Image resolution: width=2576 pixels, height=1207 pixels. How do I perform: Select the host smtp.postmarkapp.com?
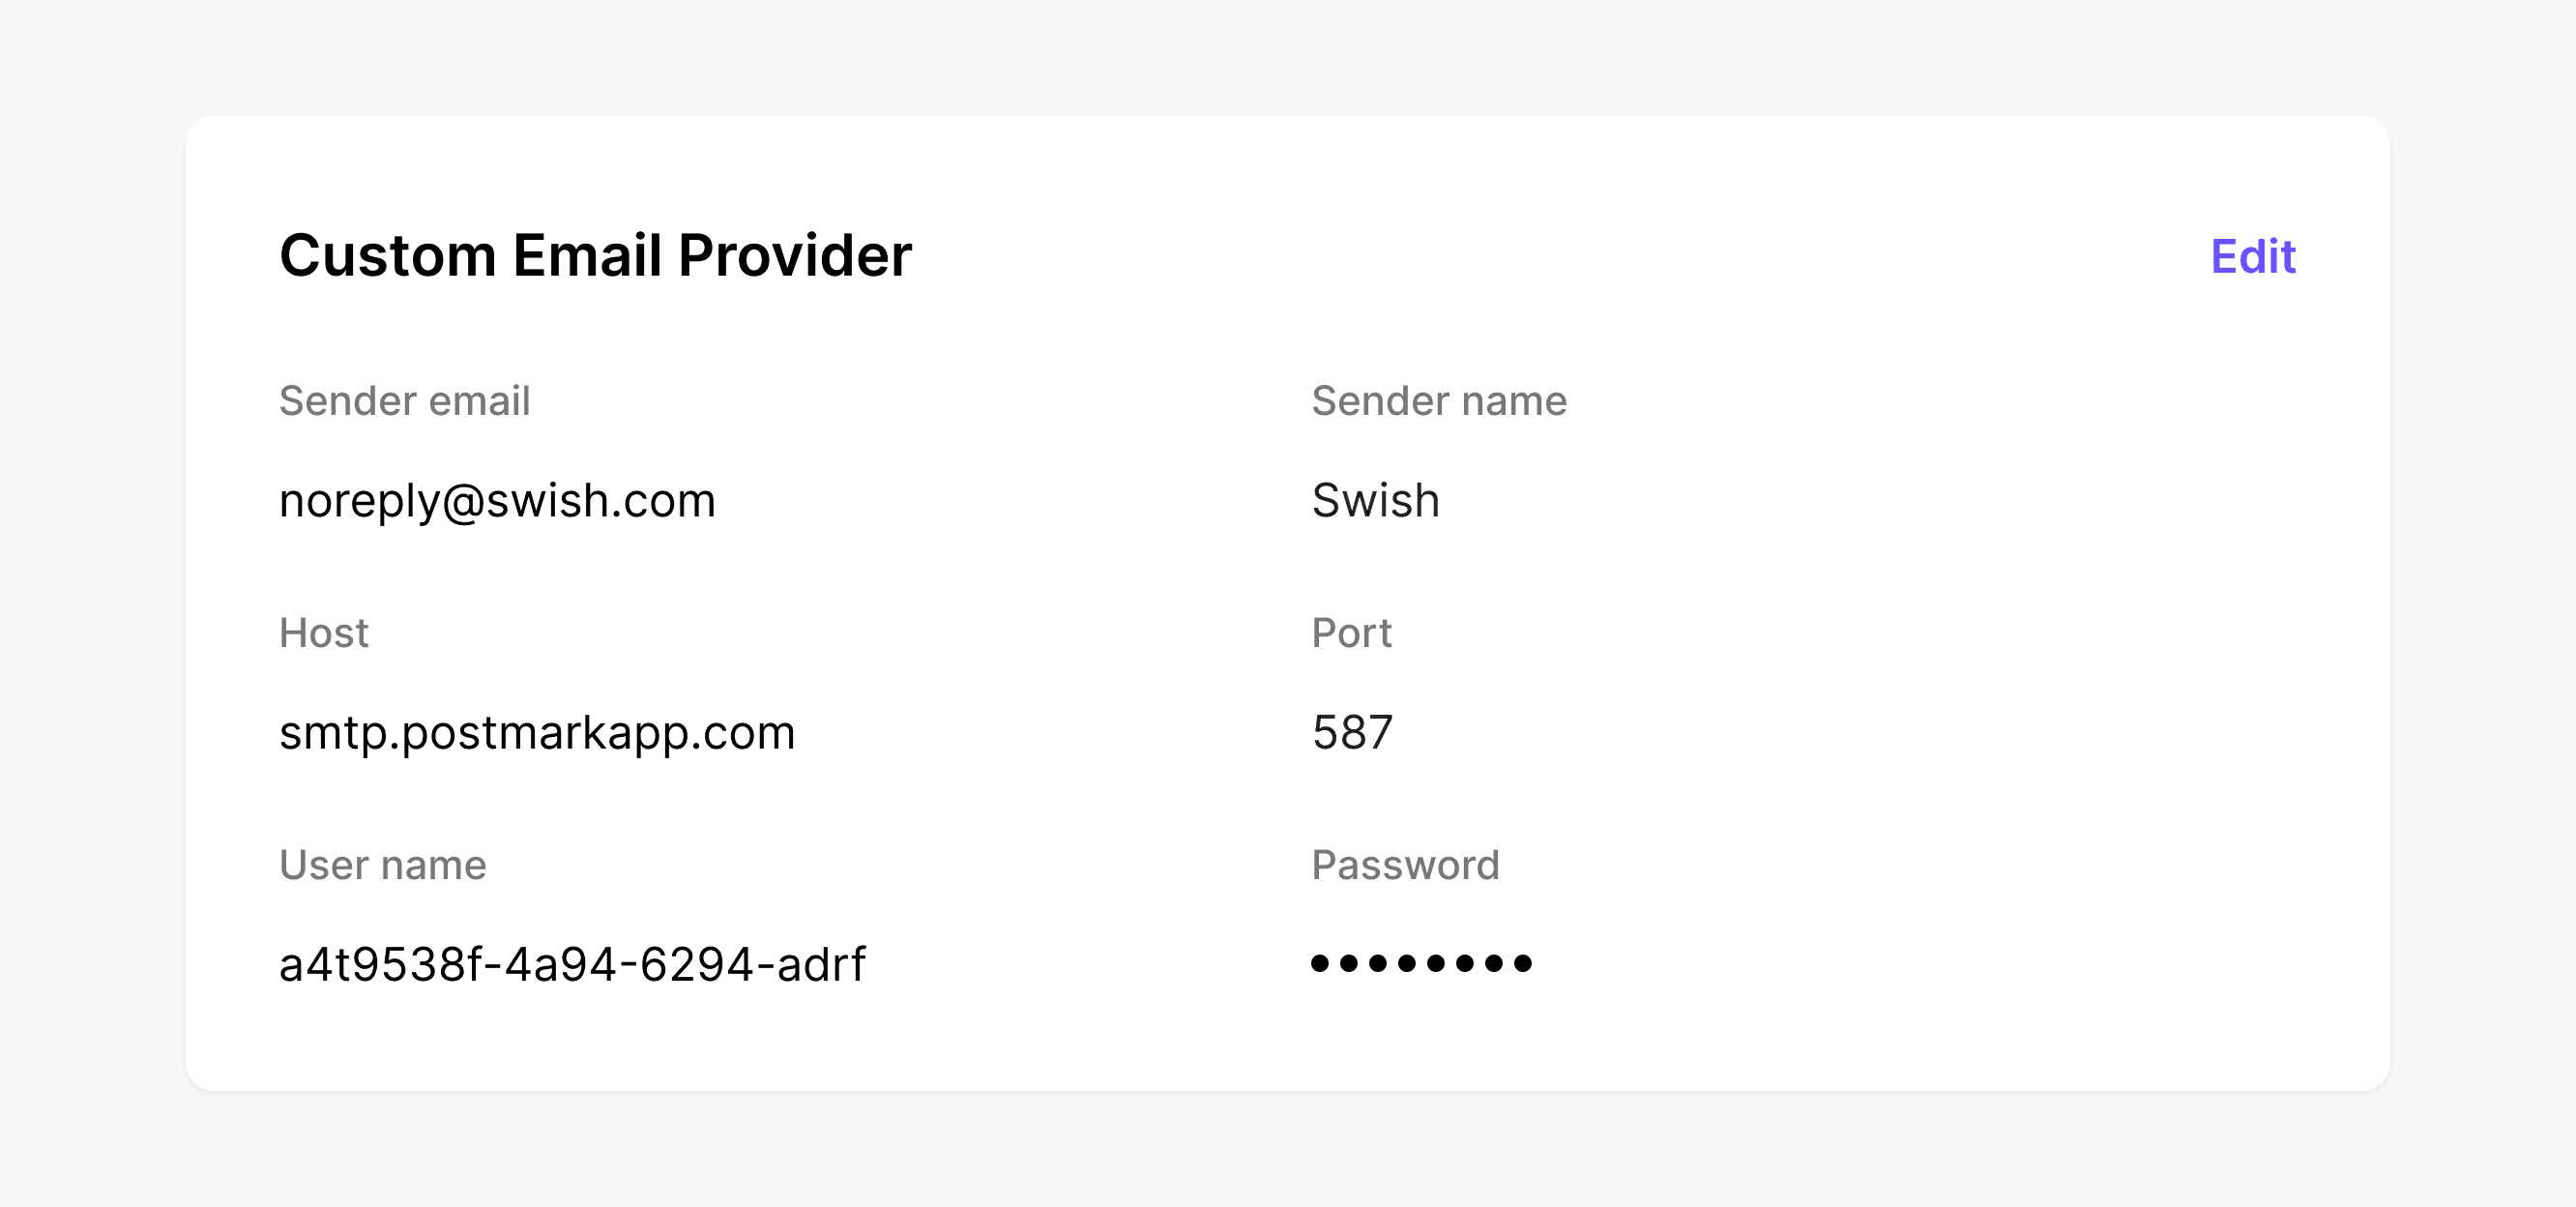[x=537, y=733]
